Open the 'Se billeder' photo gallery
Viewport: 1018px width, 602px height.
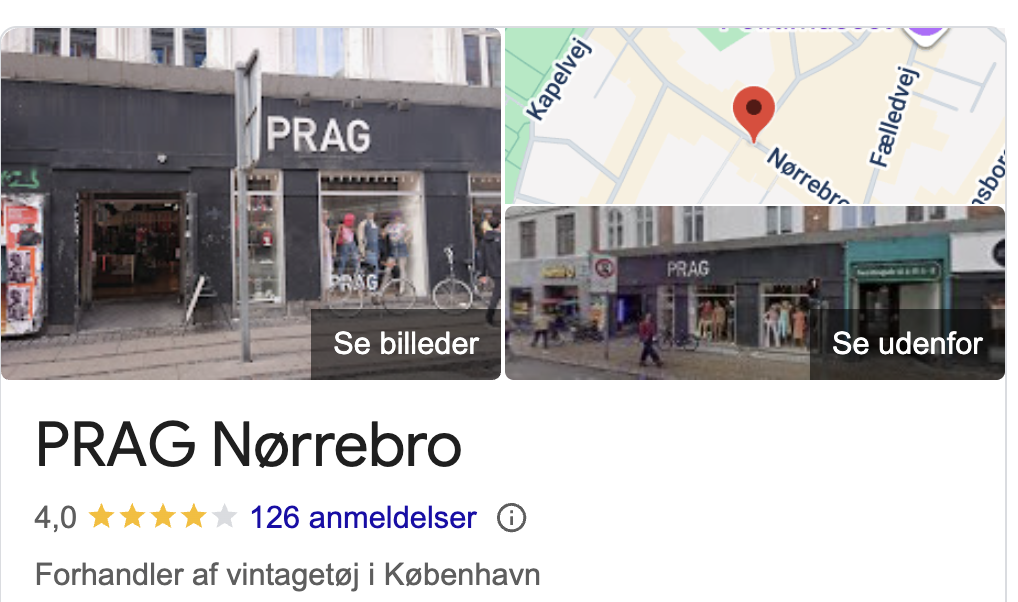[406, 344]
